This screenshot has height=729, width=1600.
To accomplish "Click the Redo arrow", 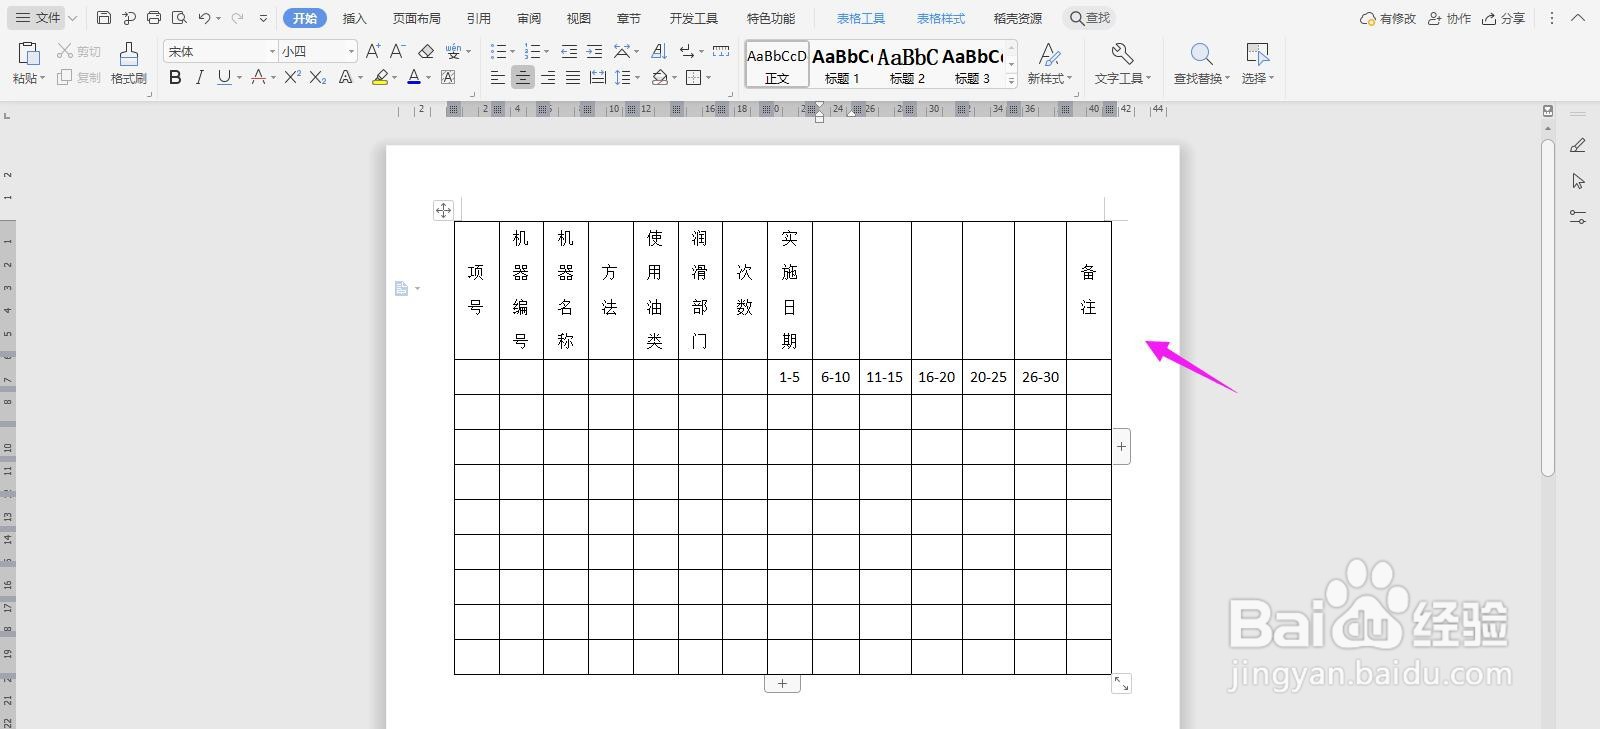I will [x=237, y=18].
